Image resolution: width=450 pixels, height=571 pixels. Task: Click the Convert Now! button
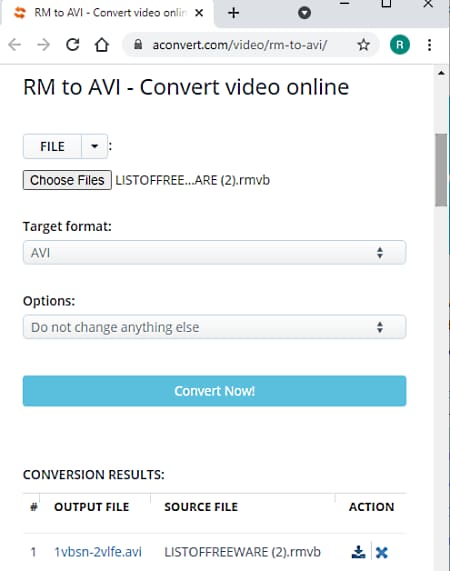click(x=214, y=391)
